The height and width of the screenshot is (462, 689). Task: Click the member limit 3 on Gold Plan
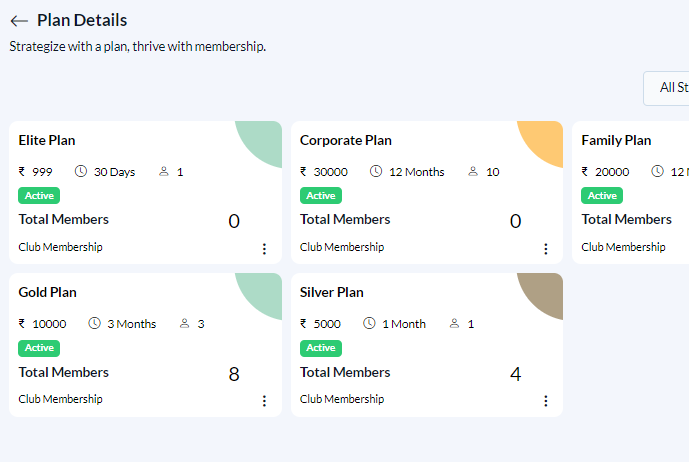click(201, 324)
